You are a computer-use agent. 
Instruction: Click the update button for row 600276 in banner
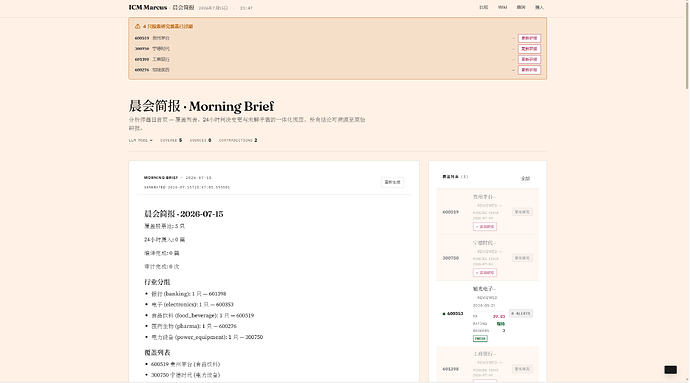click(x=529, y=70)
